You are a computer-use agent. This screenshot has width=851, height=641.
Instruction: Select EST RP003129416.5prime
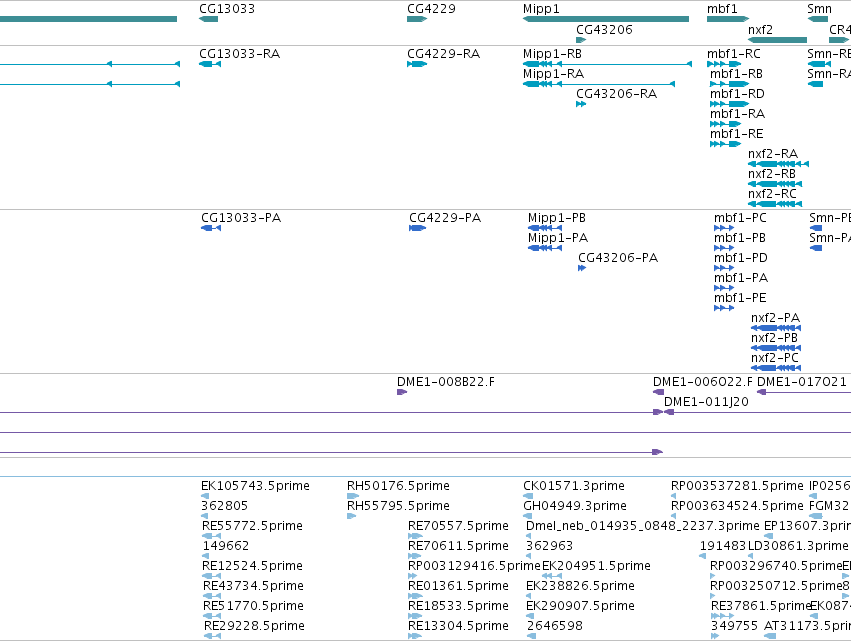pos(474,566)
